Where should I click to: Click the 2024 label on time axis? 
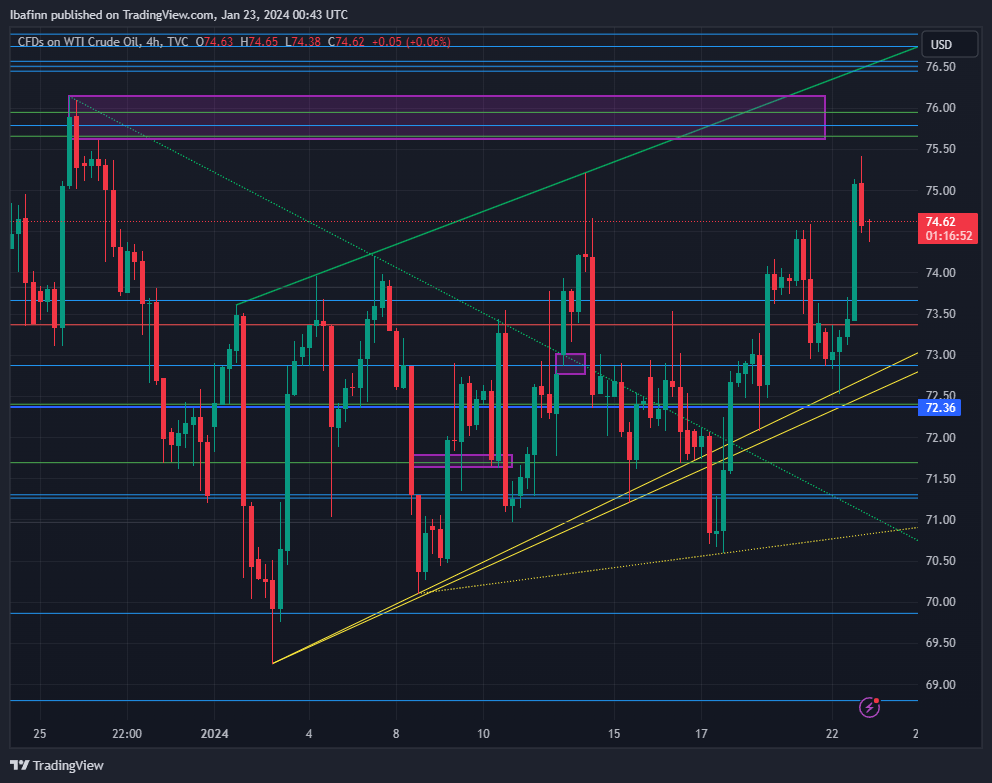pos(215,733)
